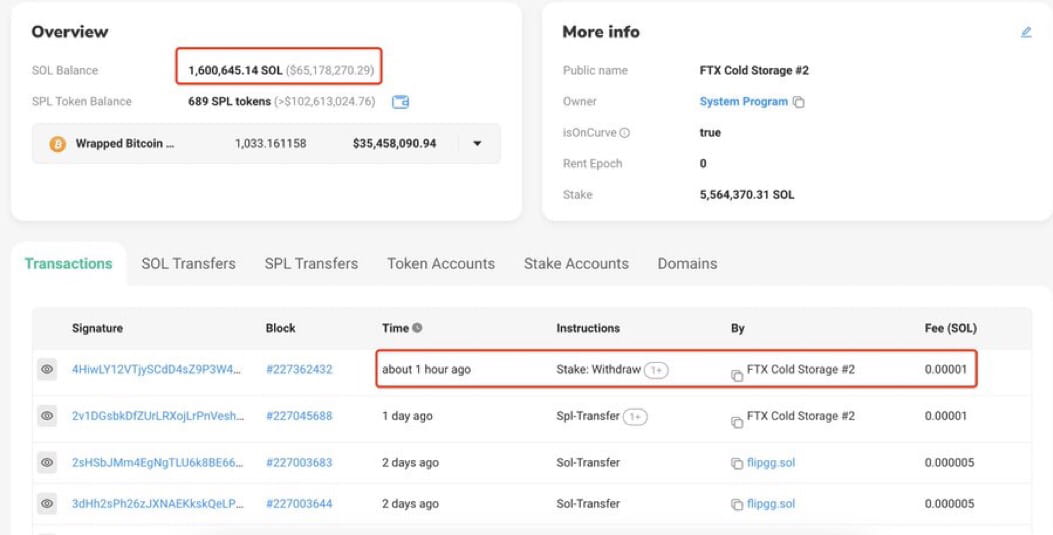Viewport: 1053px width, 535px height.
Task: Copy the flipgg.sol address in third row
Action: (737, 464)
